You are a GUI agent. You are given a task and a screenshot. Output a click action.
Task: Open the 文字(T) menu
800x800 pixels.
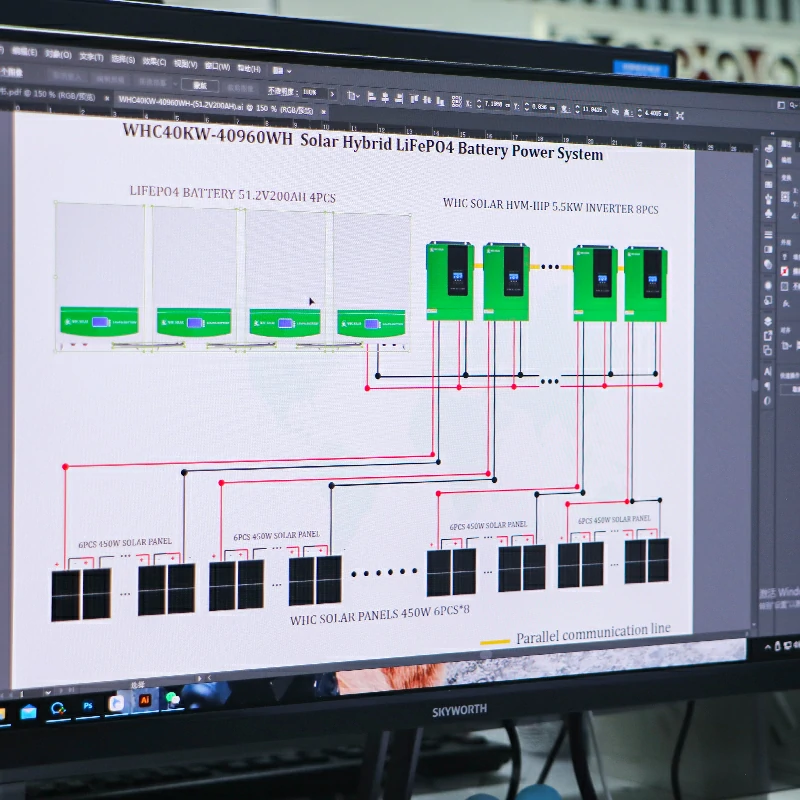click(x=91, y=57)
